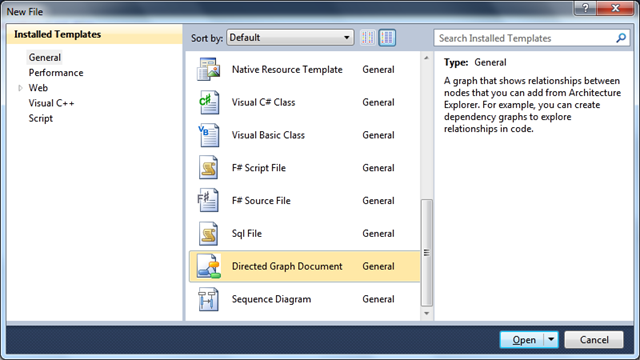The image size is (640, 360).
Task: Click the Native Resource Template icon
Action: (x=209, y=69)
